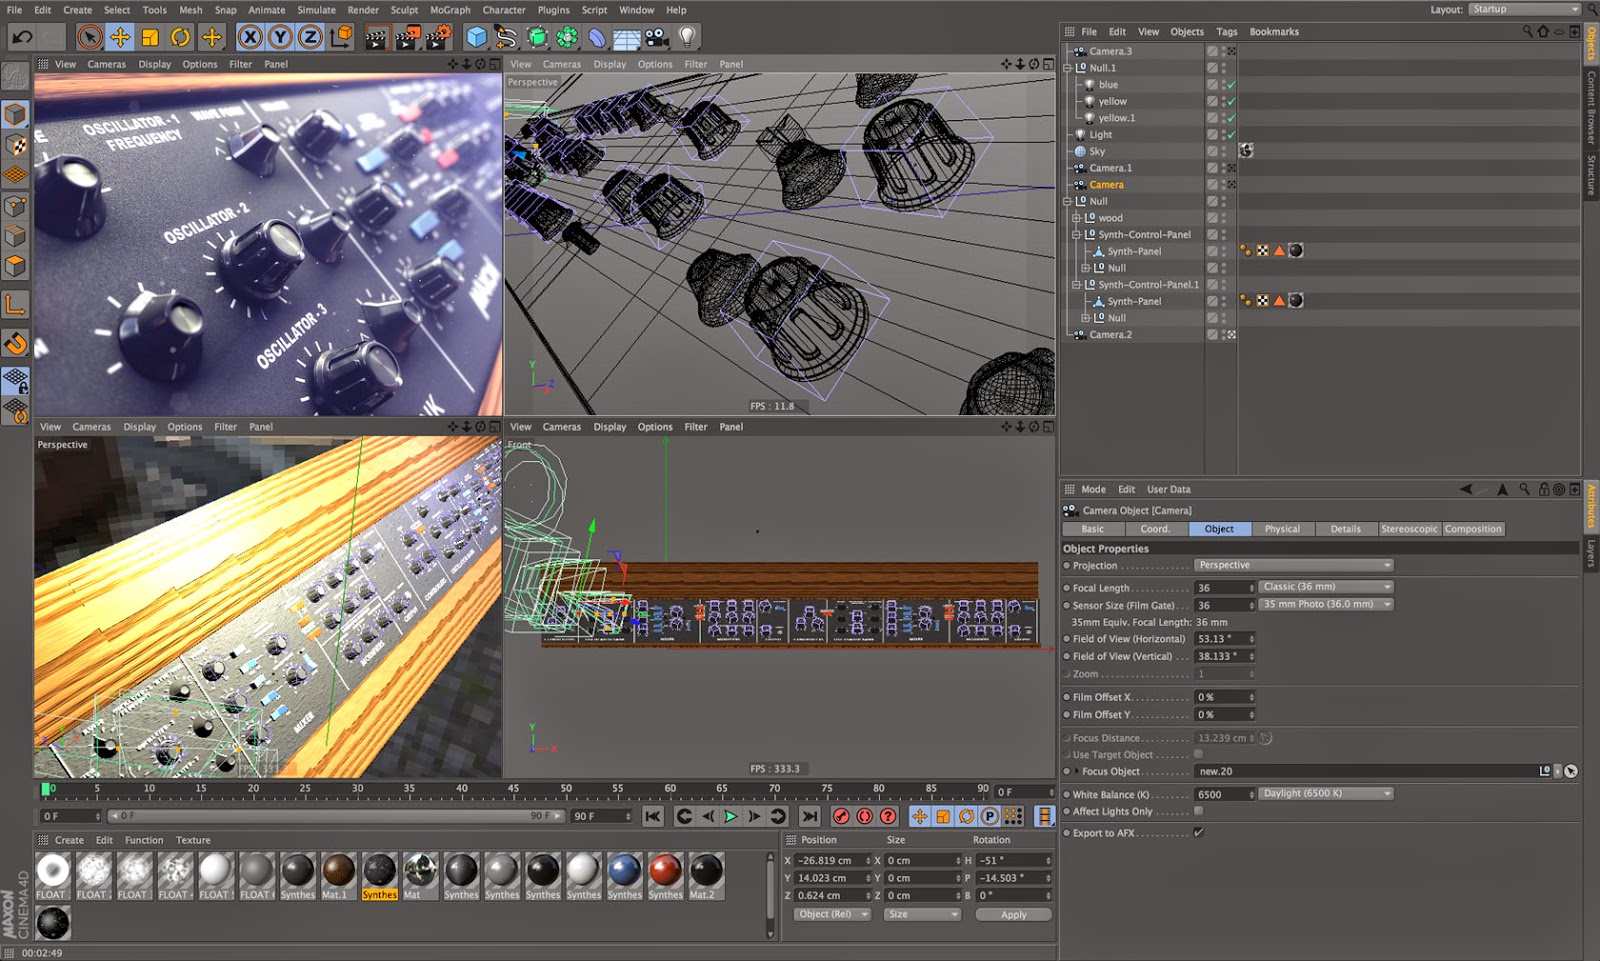Toggle visibility checkmark for blue light
Viewport: 1600px width, 961px height.
(1231, 85)
